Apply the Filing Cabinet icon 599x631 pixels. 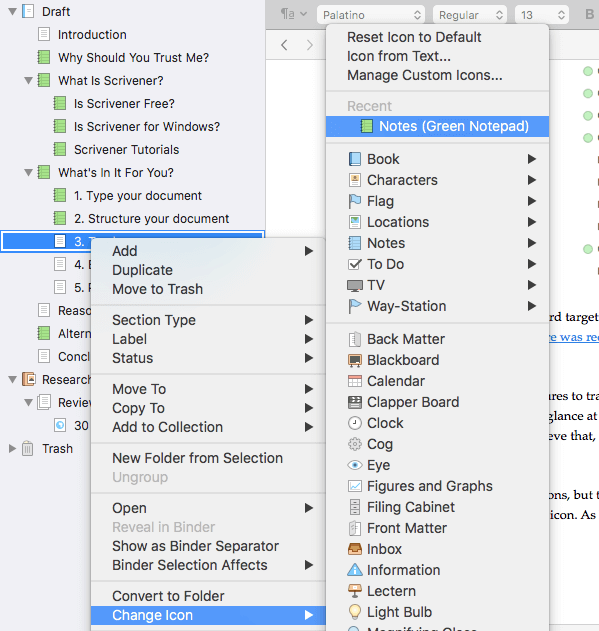coord(437,507)
